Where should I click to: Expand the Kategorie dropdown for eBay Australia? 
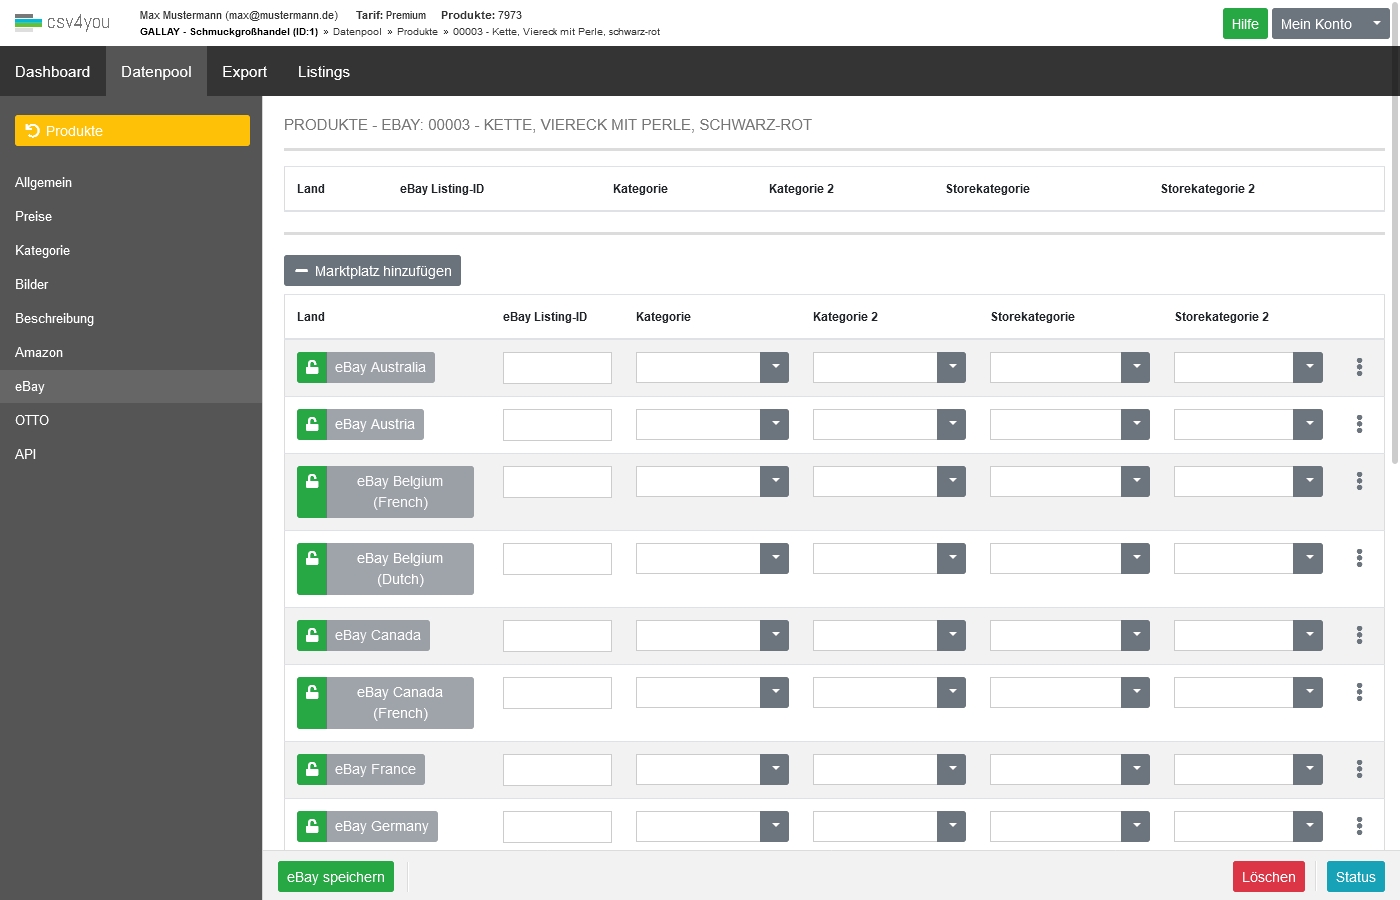coord(774,367)
